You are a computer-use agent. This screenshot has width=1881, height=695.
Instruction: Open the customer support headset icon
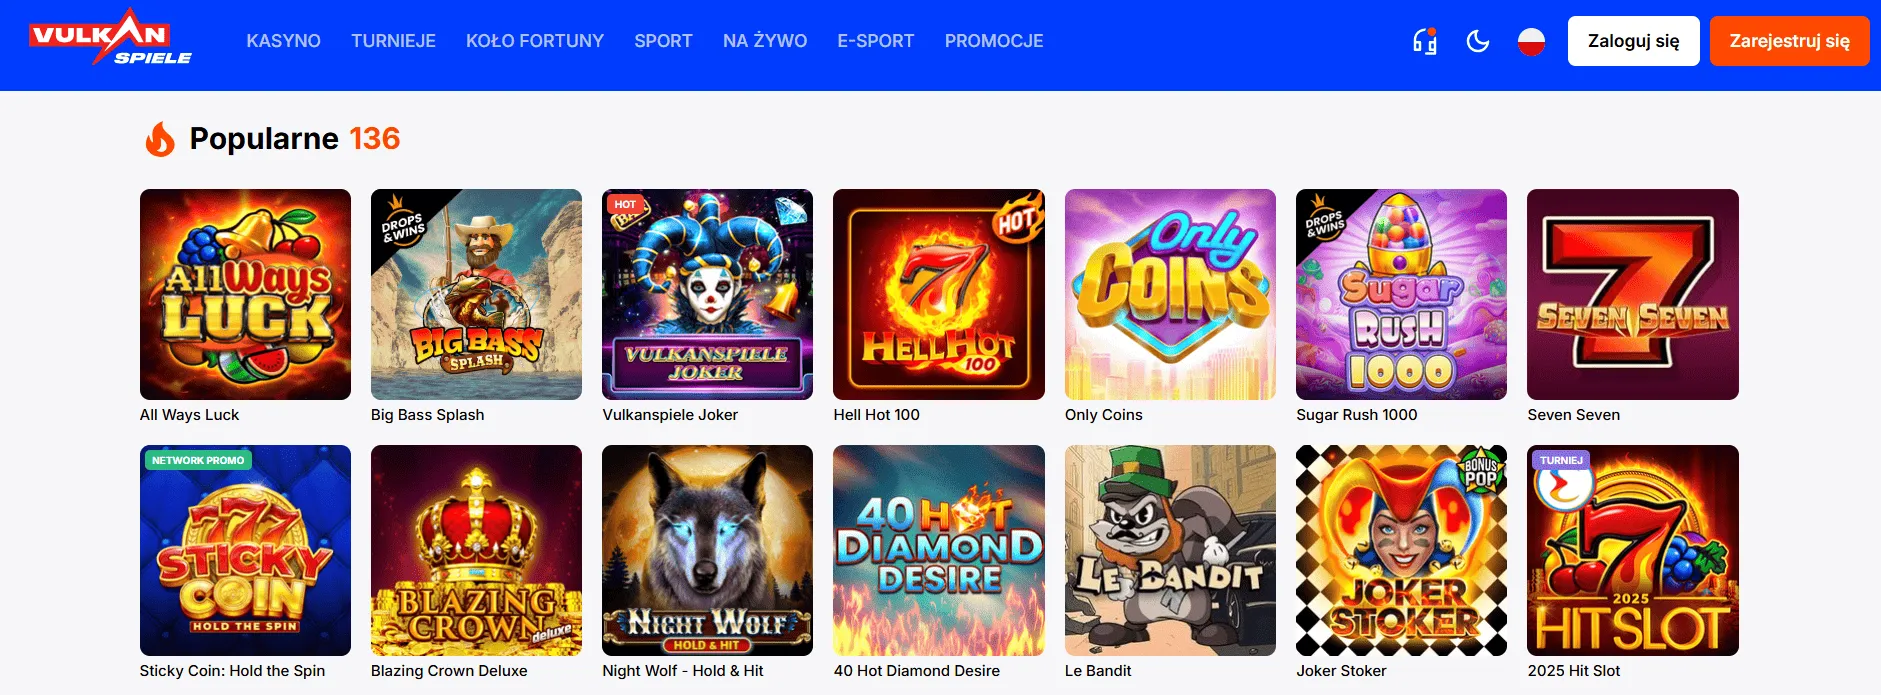pos(1425,41)
